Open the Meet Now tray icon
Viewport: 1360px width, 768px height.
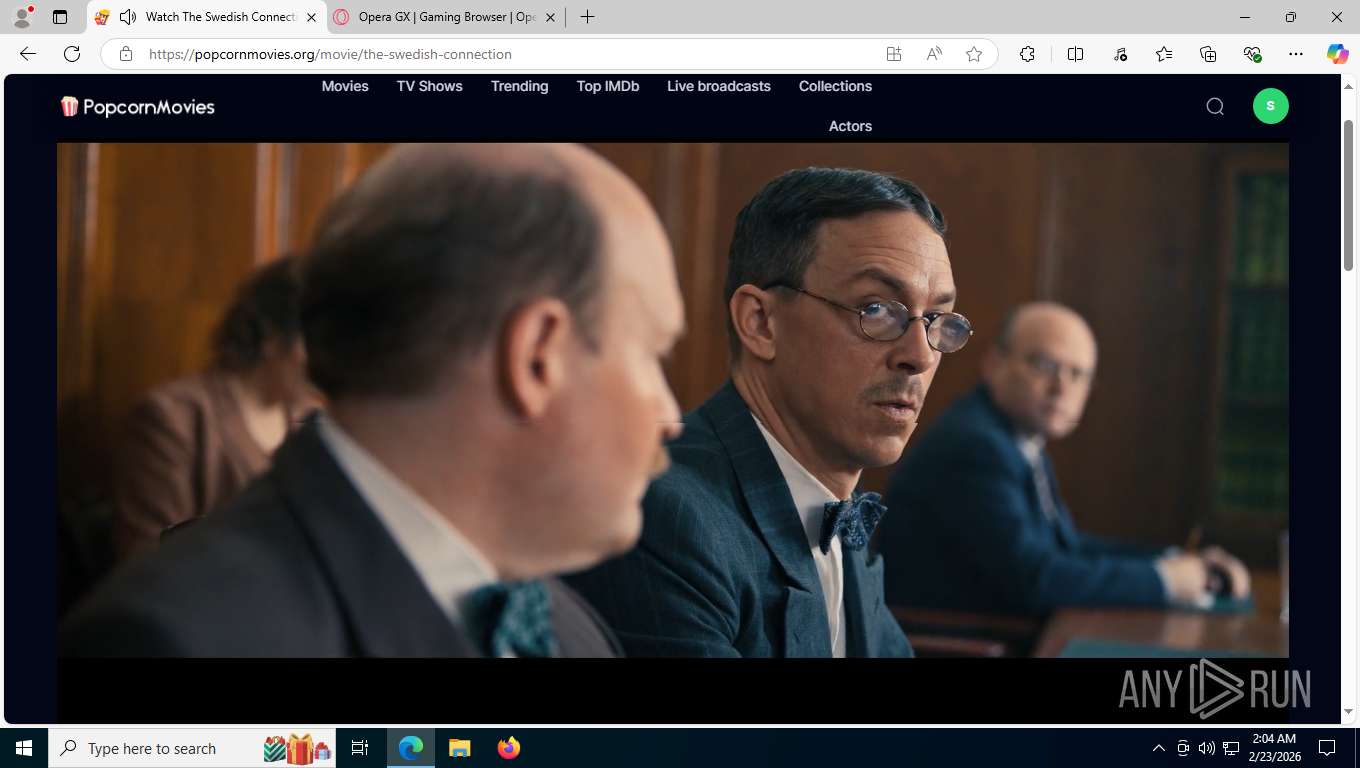tap(1183, 748)
